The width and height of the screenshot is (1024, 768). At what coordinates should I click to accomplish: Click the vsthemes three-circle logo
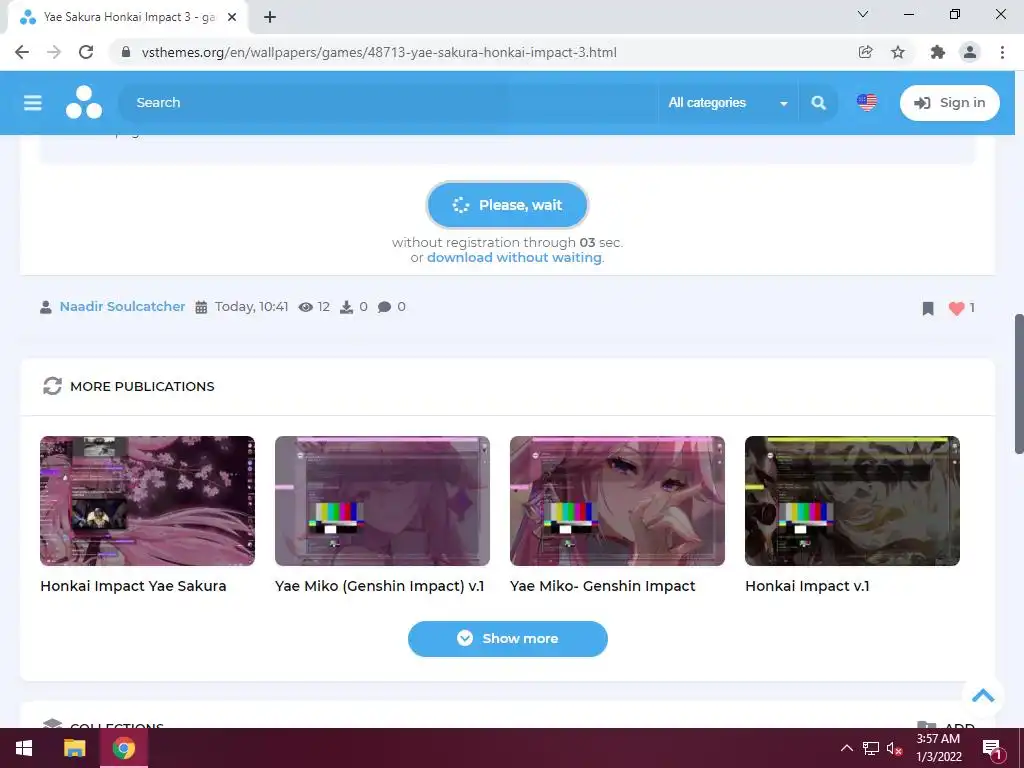(x=84, y=103)
